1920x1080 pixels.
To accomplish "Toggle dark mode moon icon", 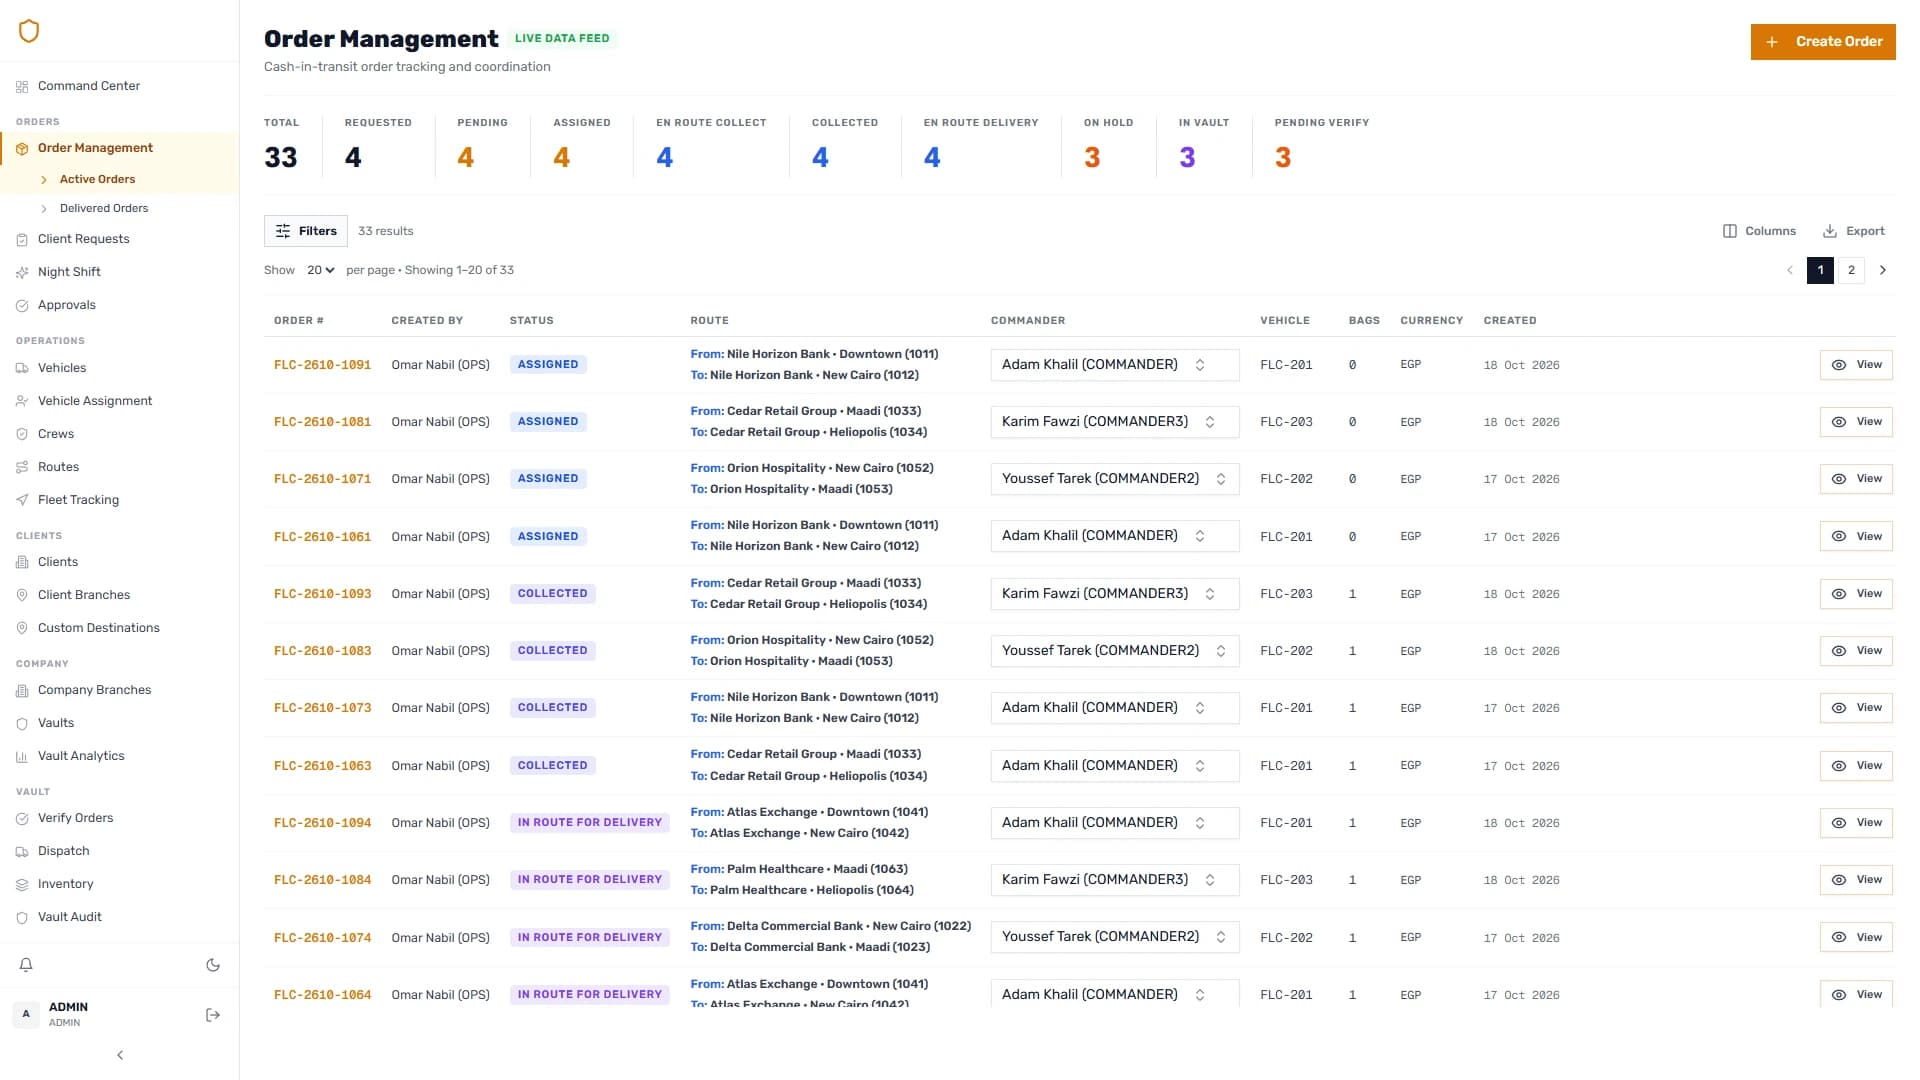I will [213, 965].
